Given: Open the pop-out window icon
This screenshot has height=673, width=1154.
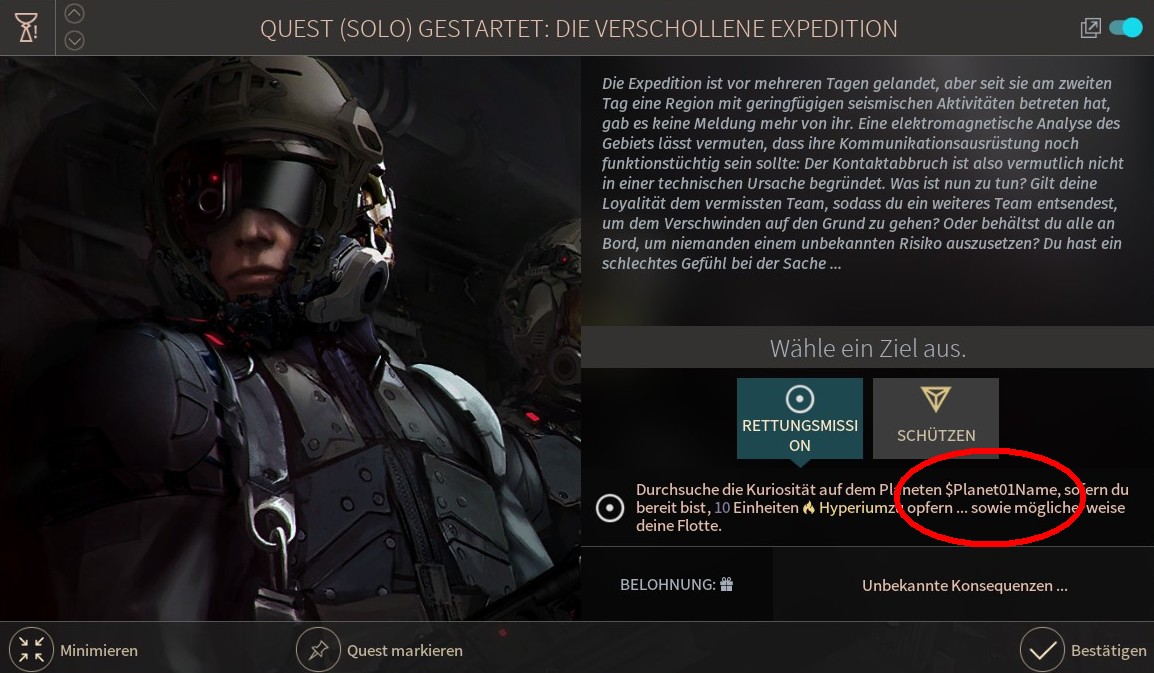Looking at the screenshot, I should point(1090,28).
